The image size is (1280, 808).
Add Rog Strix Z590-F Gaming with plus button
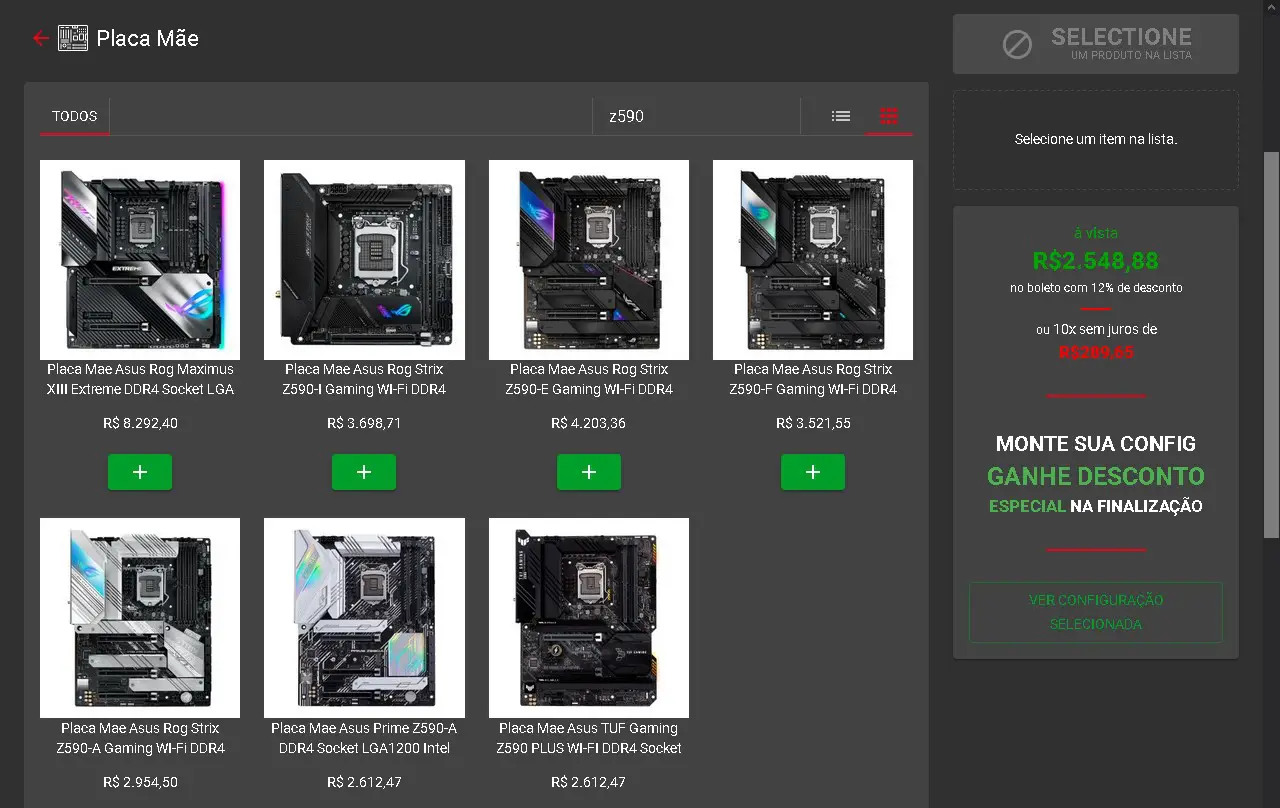coord(813,472)
